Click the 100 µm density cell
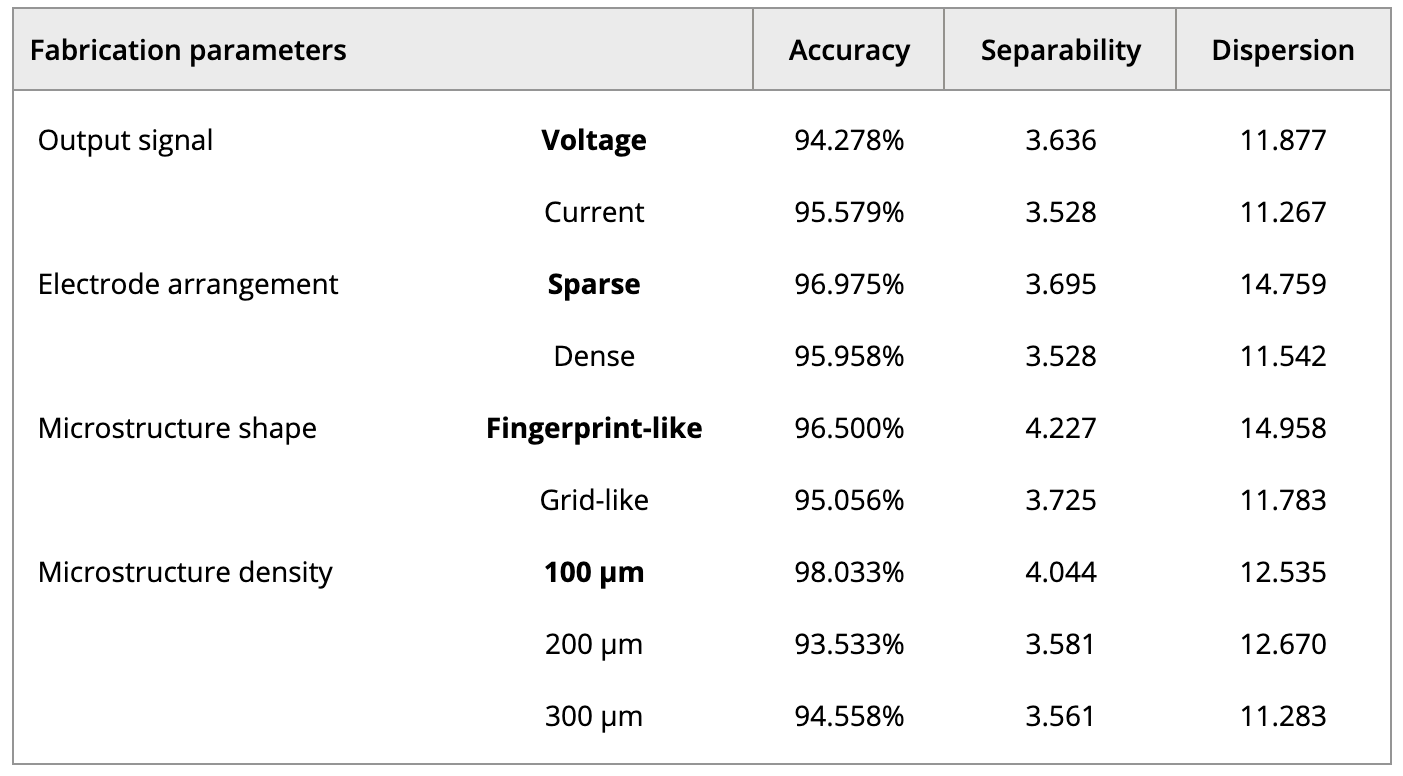The width and height of the screenshot is (1403, 776). 594,572
